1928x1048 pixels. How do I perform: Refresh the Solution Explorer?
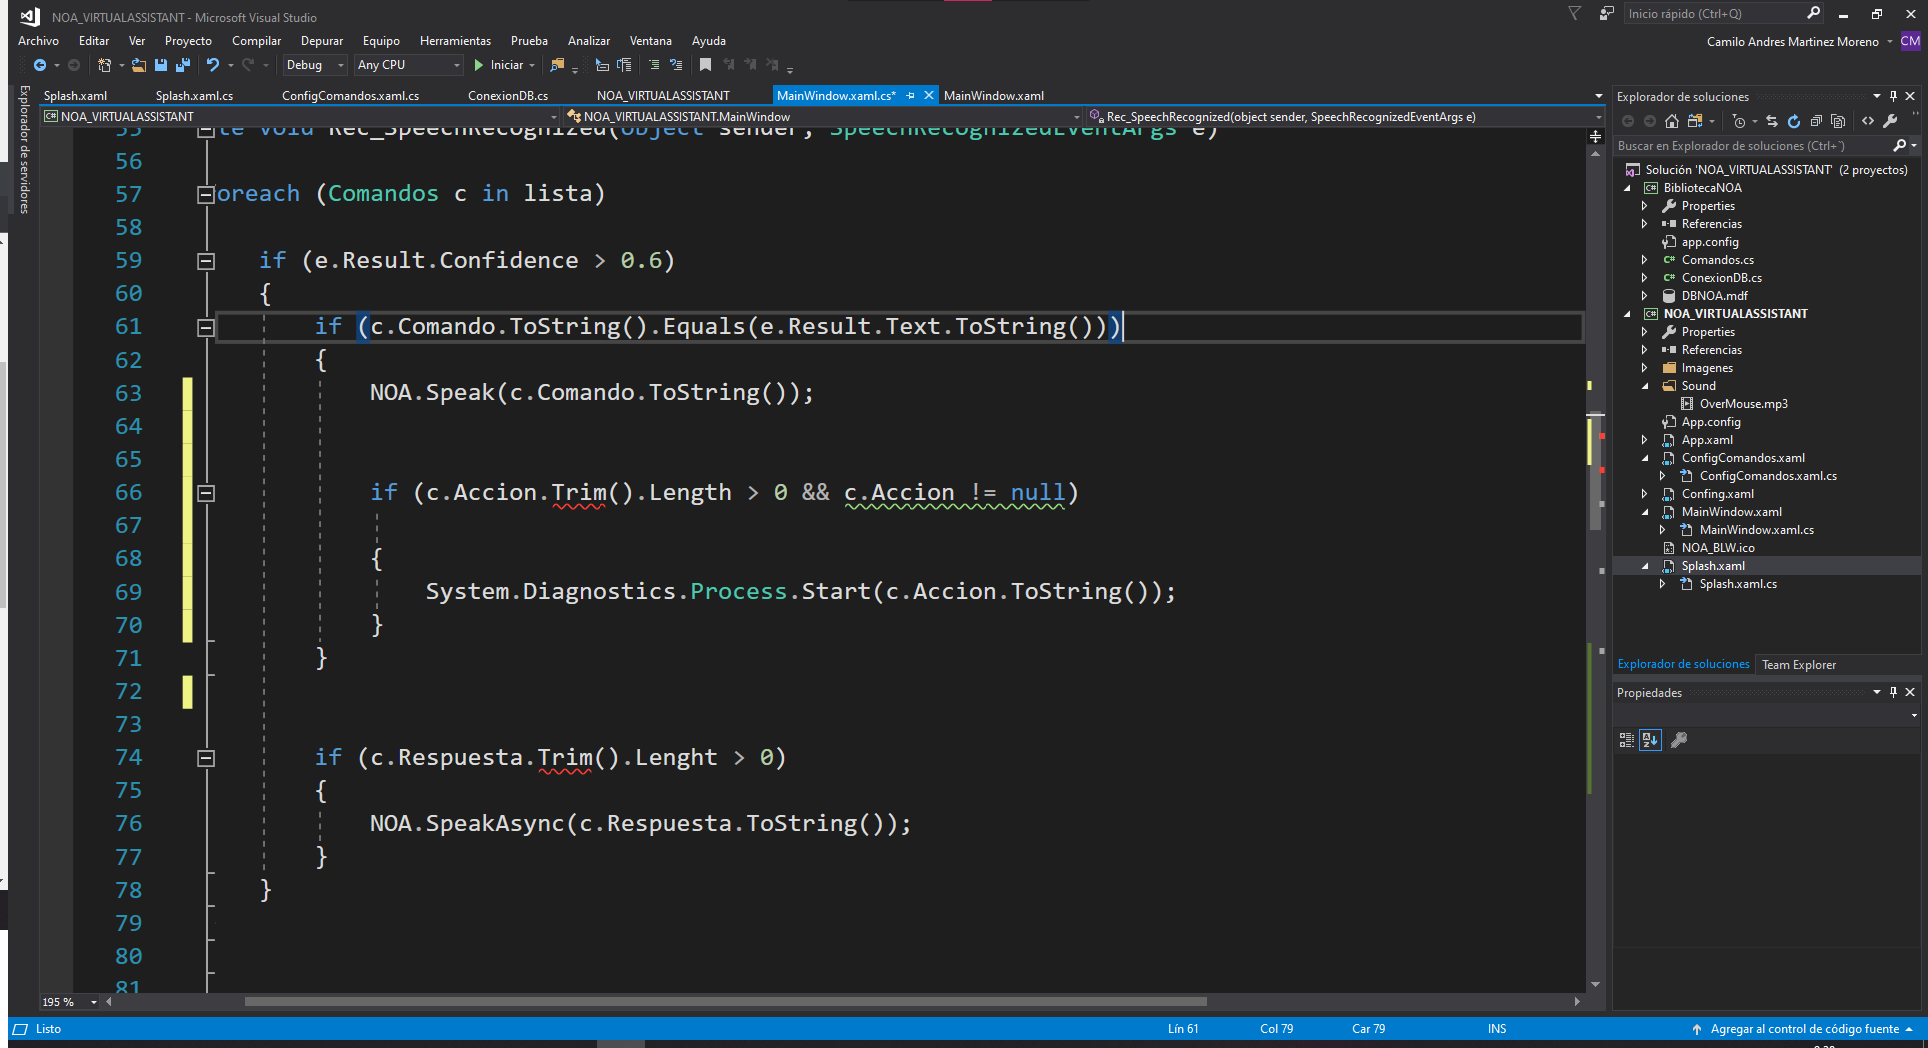[1794, 121]
